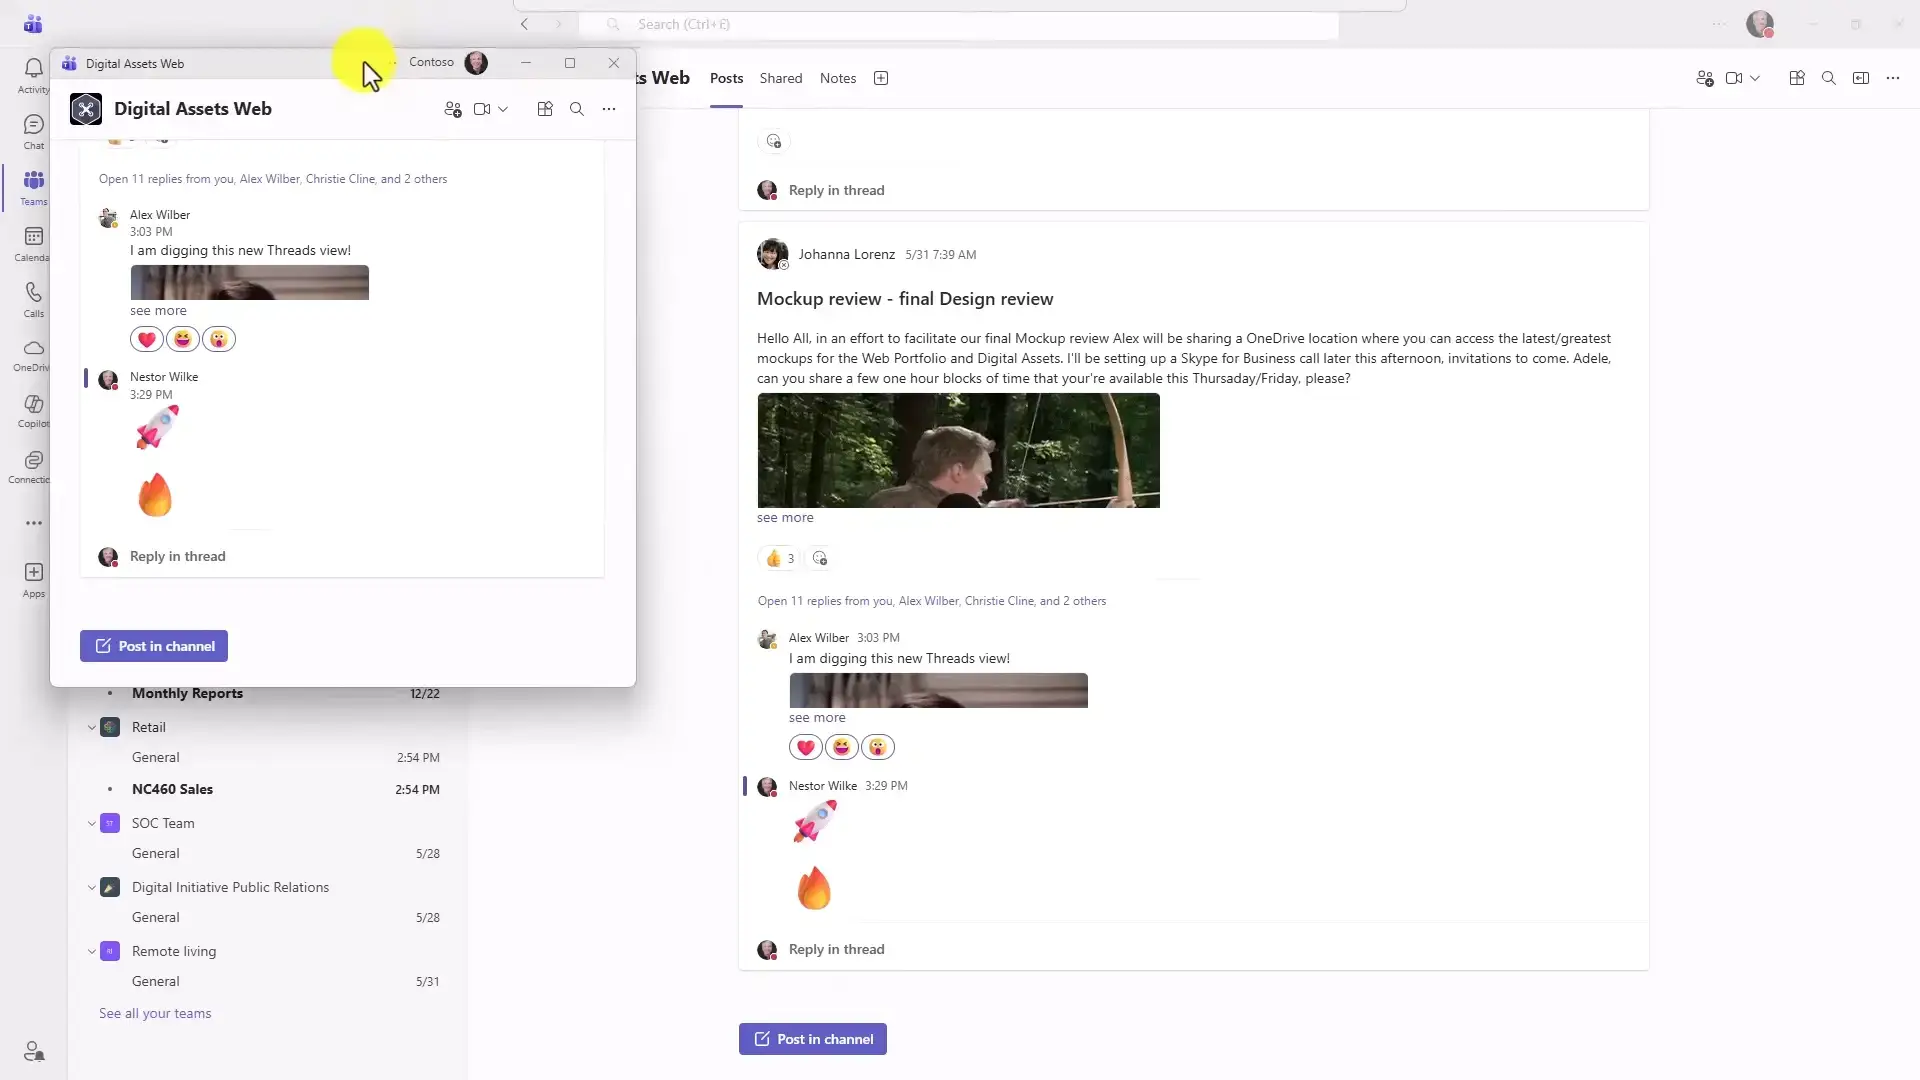This screenshot has width=1920, height=1080.
Task: Open the add-people icon in pop-out window header
Action: point(453,109)
